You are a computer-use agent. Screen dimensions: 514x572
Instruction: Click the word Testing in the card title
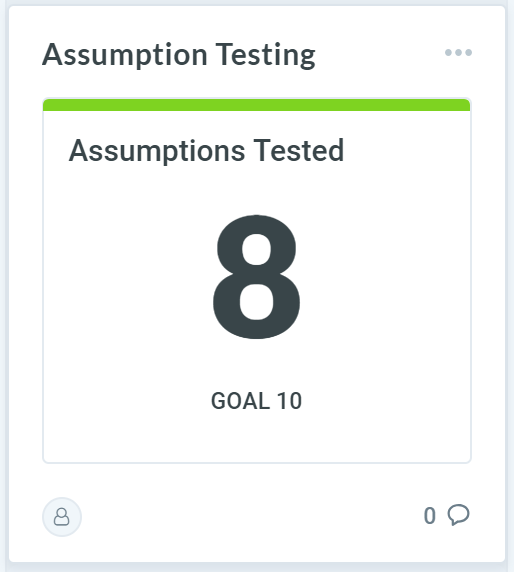point(266,55)
